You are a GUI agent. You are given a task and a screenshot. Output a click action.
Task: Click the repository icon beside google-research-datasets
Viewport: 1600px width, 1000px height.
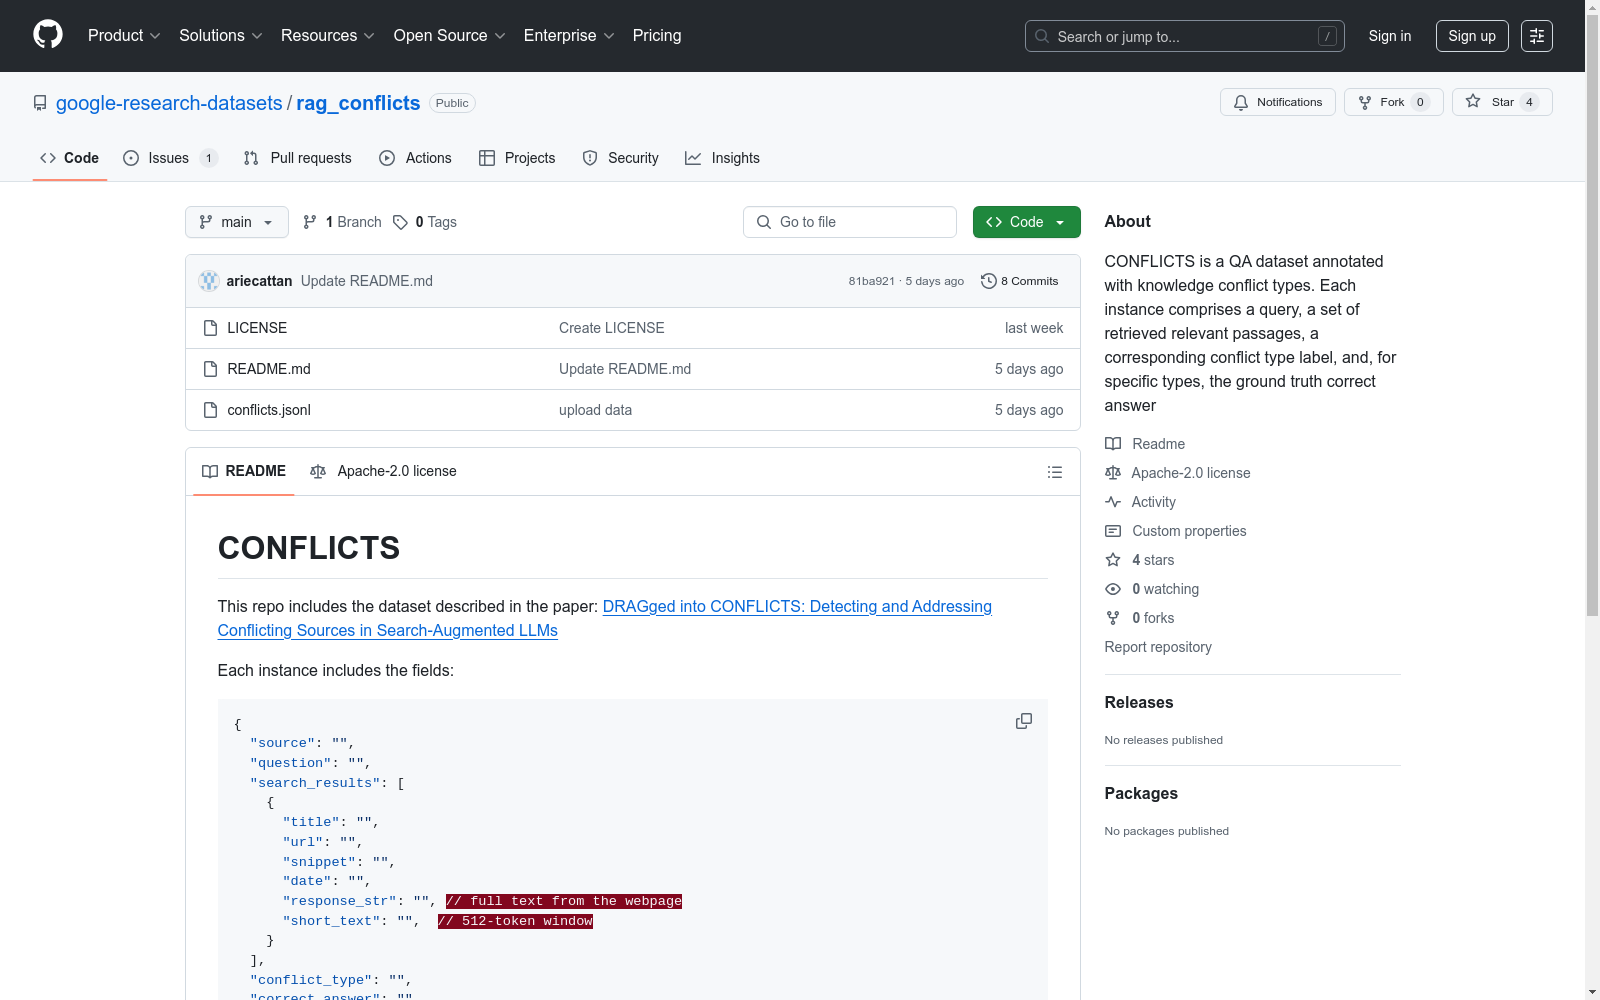coord(40,103)
